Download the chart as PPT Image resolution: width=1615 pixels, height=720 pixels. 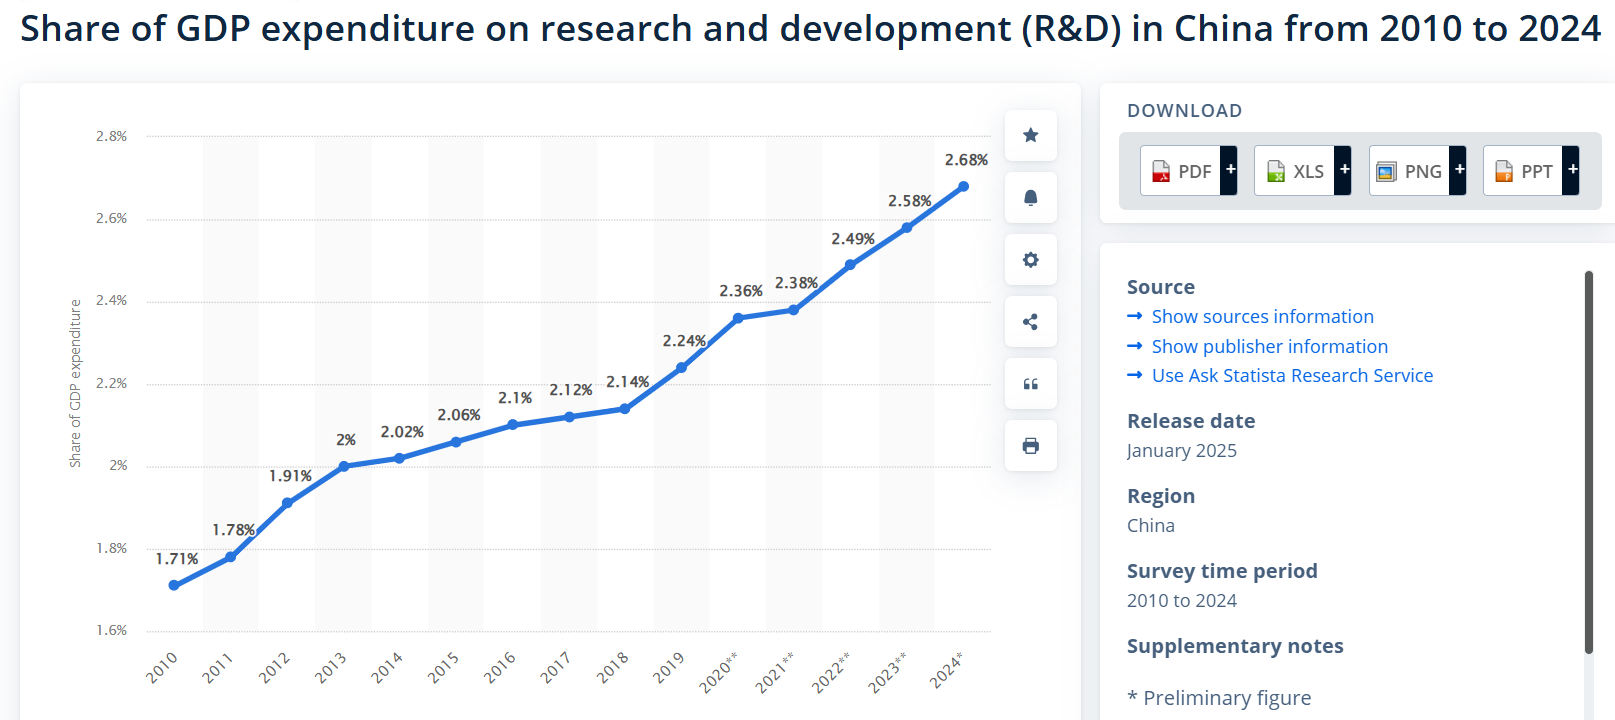click(1523, 171)
